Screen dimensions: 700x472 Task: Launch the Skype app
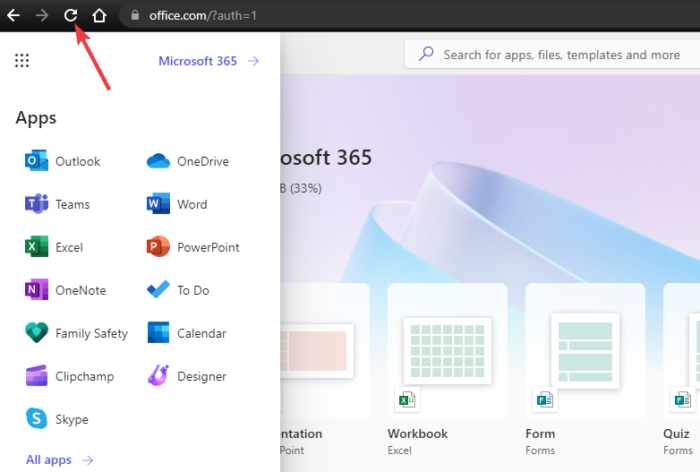pyautogui.click(x=56, y=419)
